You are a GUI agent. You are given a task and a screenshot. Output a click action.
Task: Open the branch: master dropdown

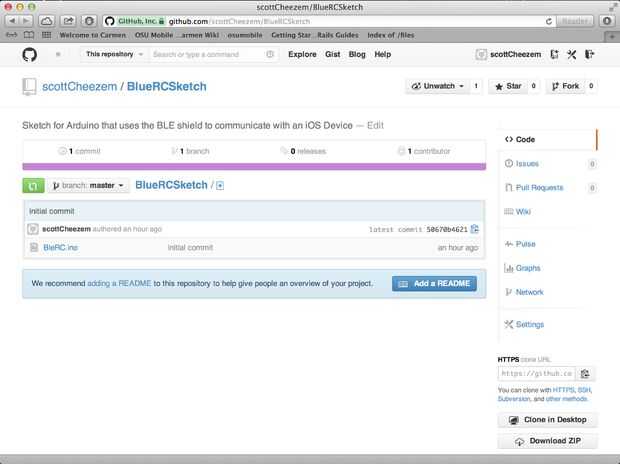point(89,186)
